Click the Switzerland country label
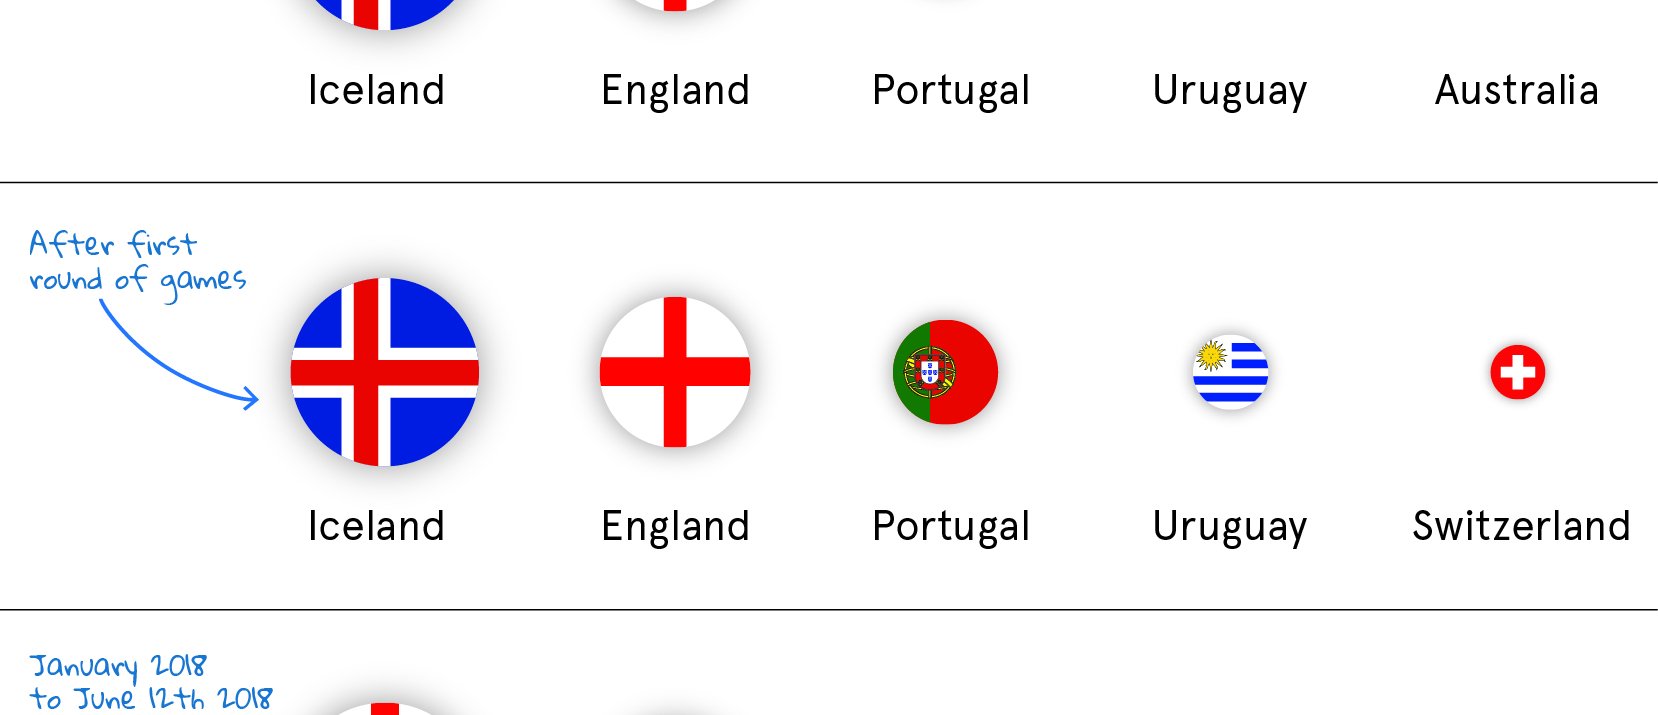The height and width of the screenshot is (715, 1658). [1521, 526]
